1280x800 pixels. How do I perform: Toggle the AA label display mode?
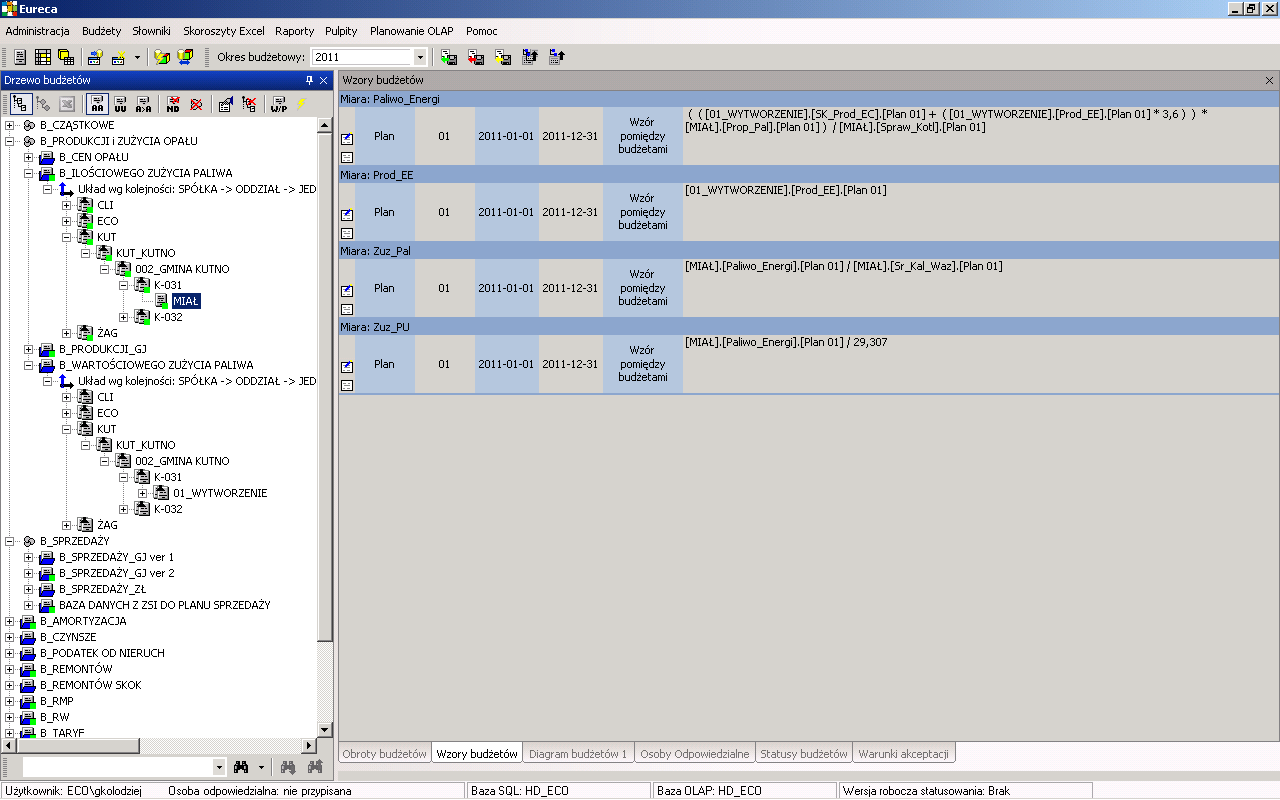(97, 103)
